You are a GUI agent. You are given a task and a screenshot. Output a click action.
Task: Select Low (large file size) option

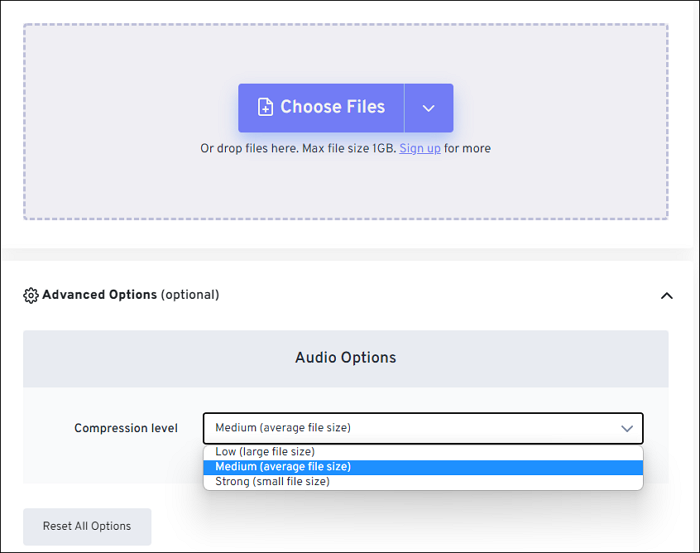tap(265, 452)
